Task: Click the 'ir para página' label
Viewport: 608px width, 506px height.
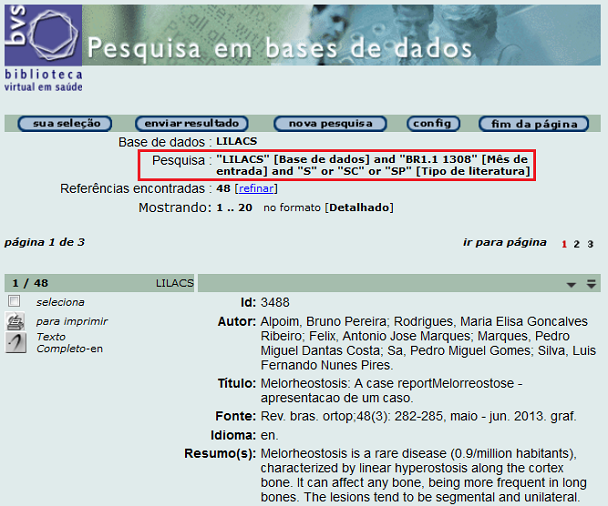Action: point(504,242)
